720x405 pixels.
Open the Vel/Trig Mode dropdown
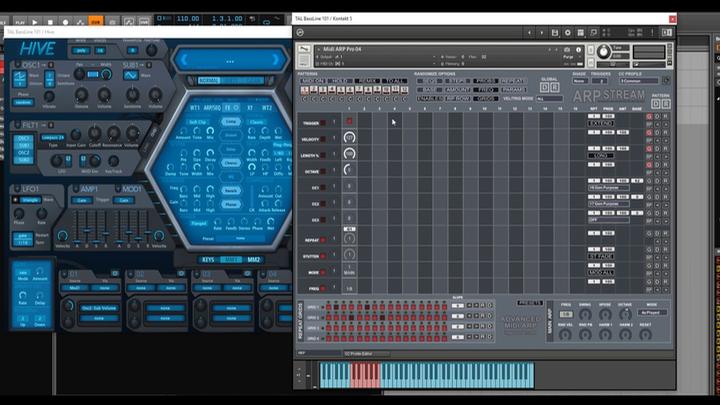point(549,99)
